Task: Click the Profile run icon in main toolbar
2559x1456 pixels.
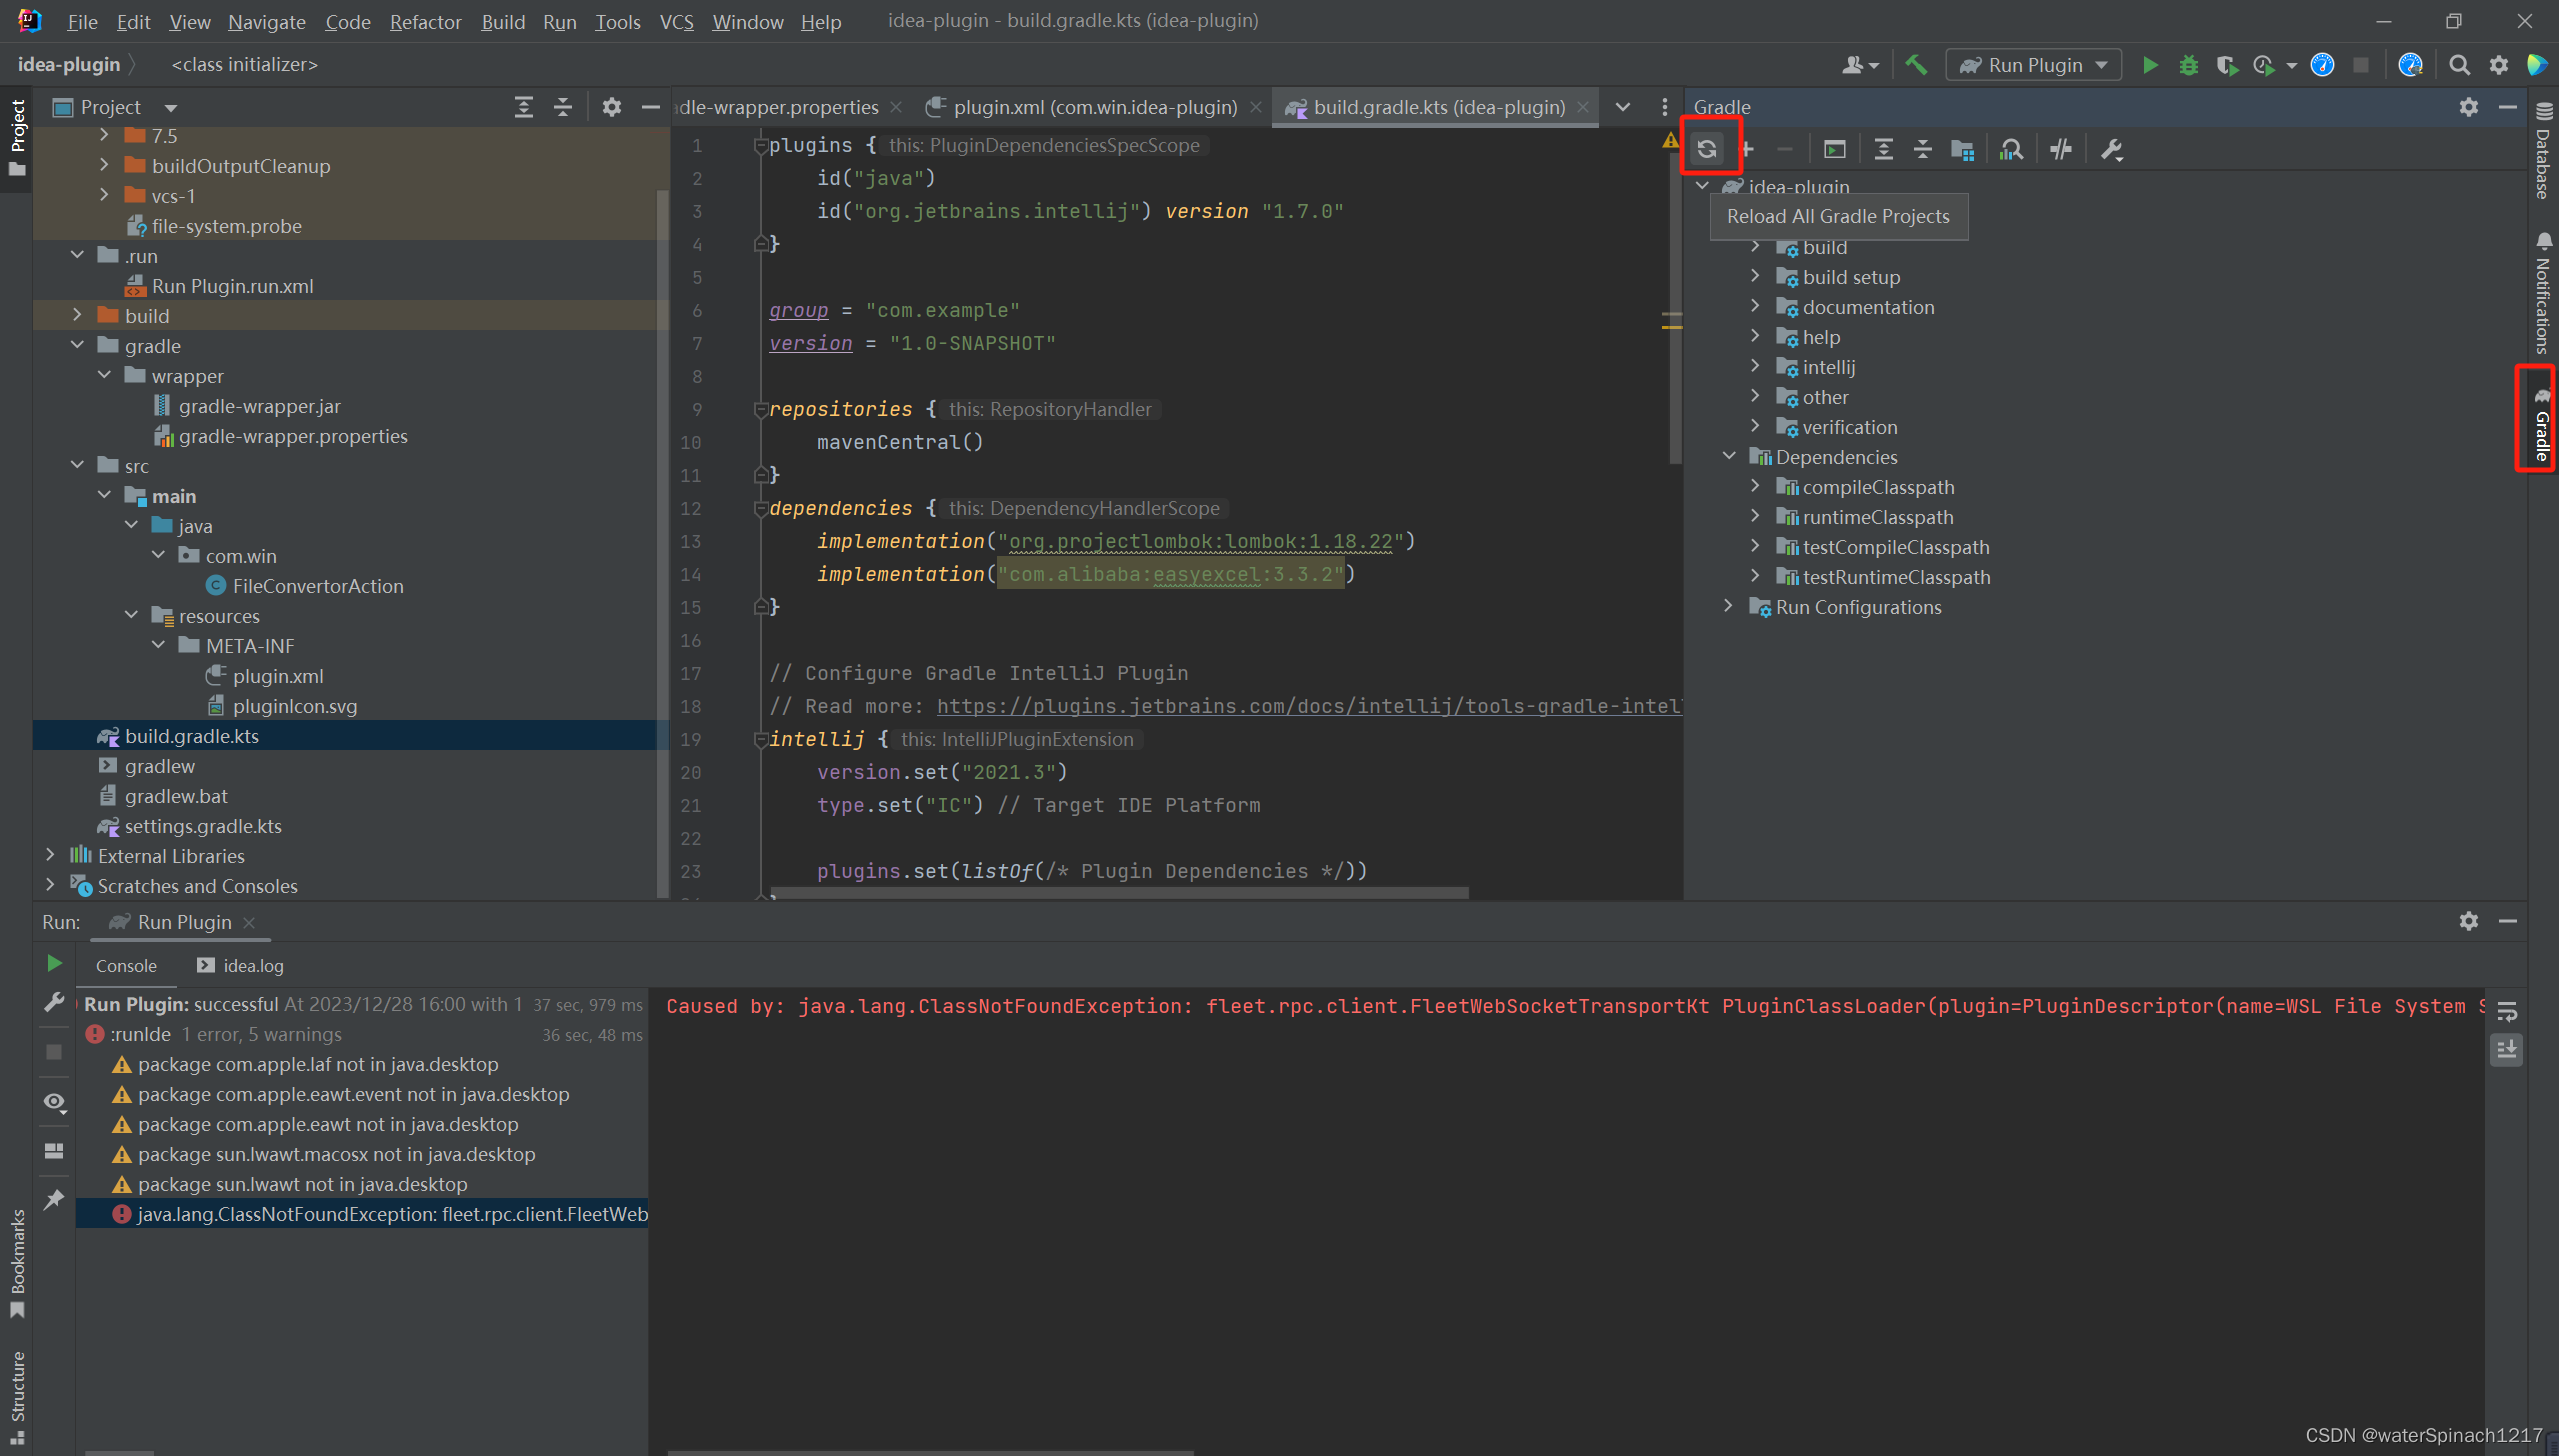Action: 2264,65
